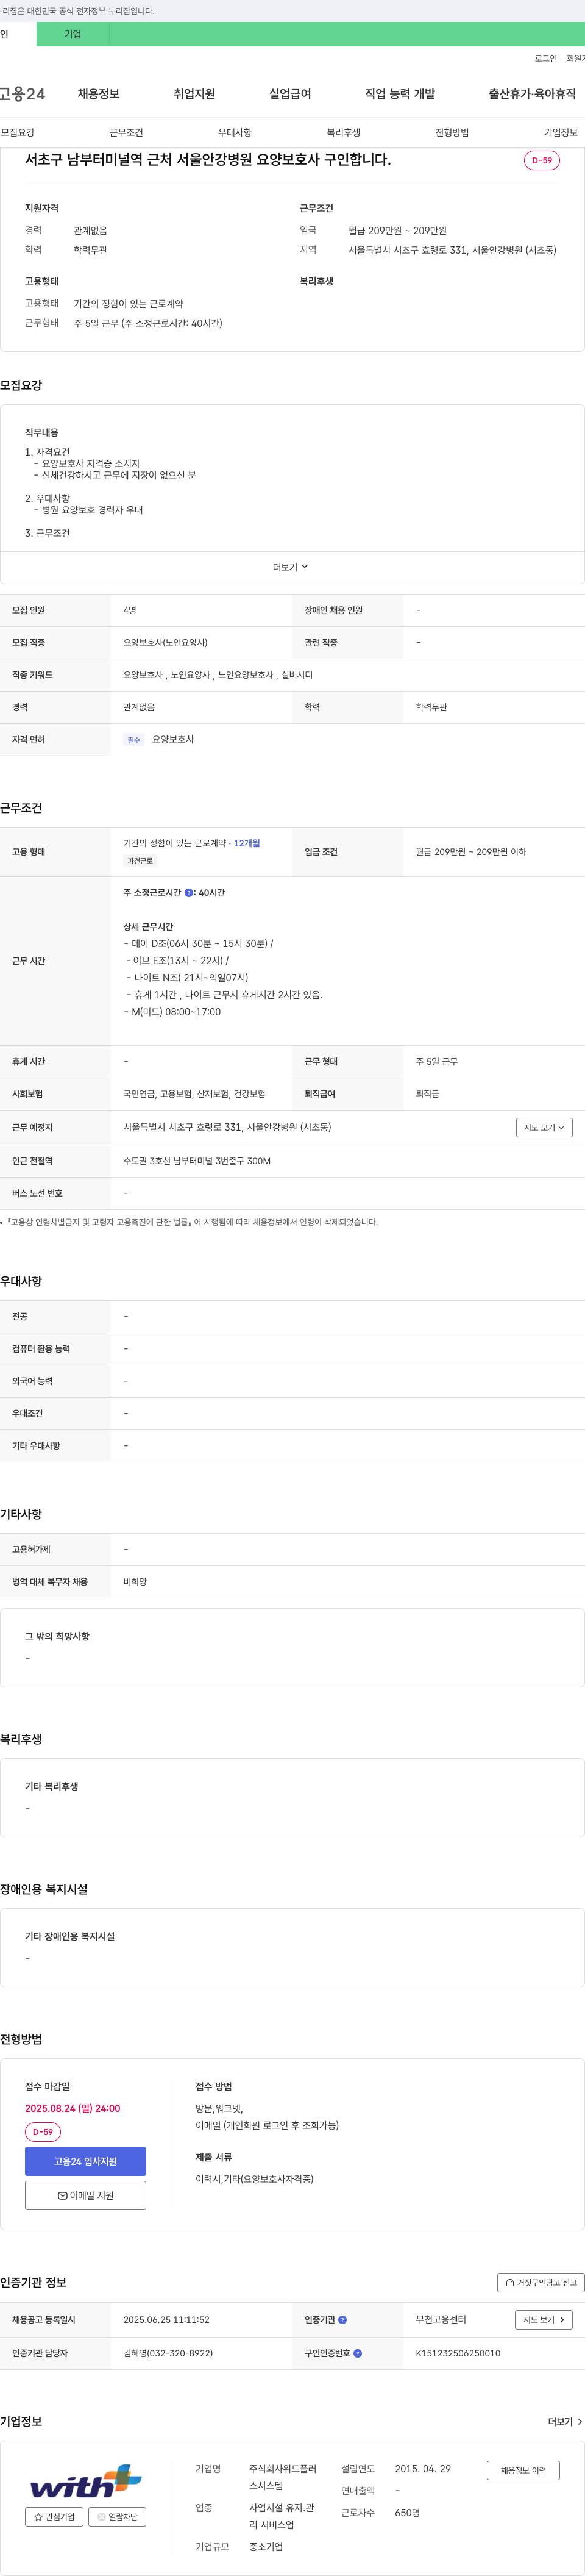Click the D-59 badge beside job title
Viewport: 585px width, 2576px height.
(x=542, y=161)
